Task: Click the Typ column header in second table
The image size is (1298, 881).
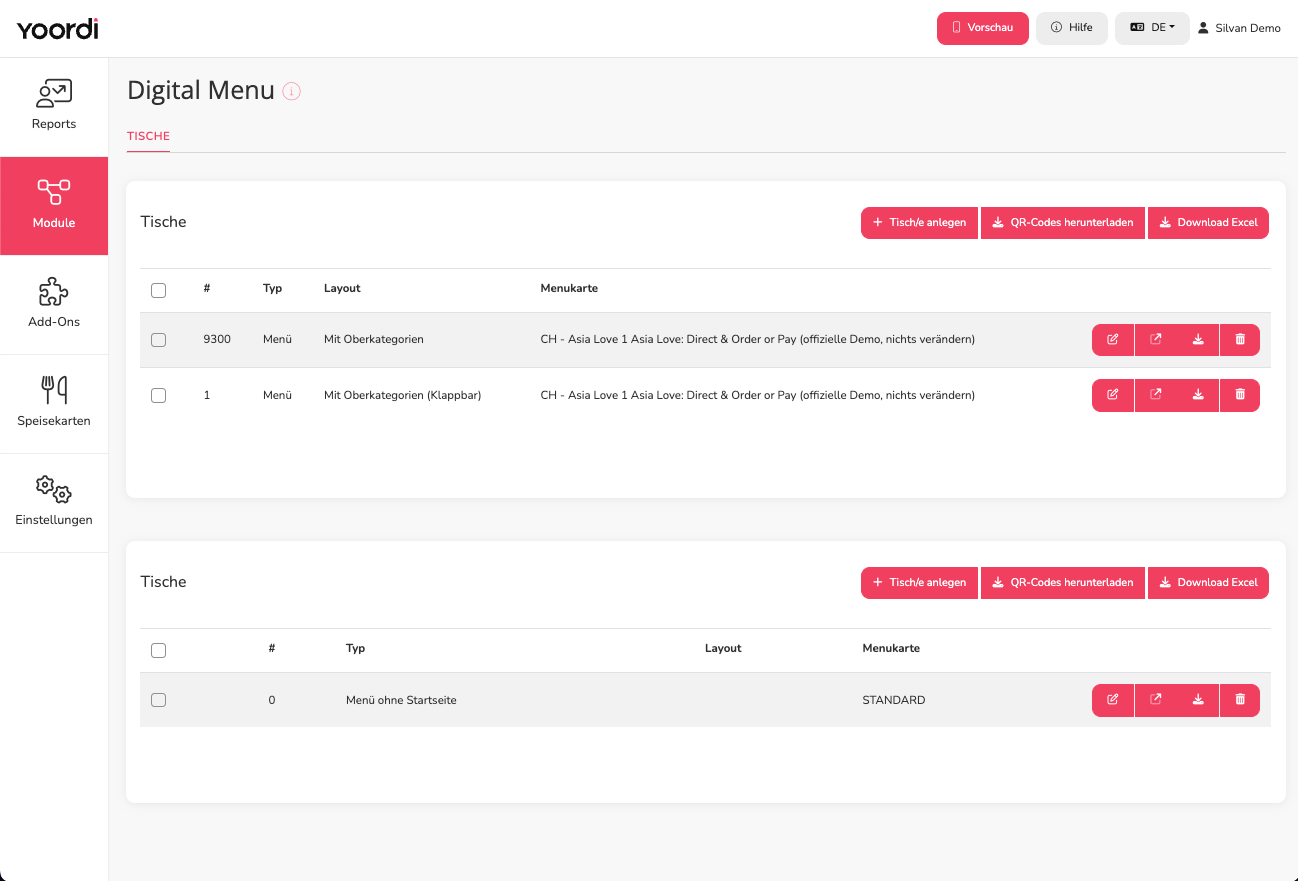Action: click(355, 648)
